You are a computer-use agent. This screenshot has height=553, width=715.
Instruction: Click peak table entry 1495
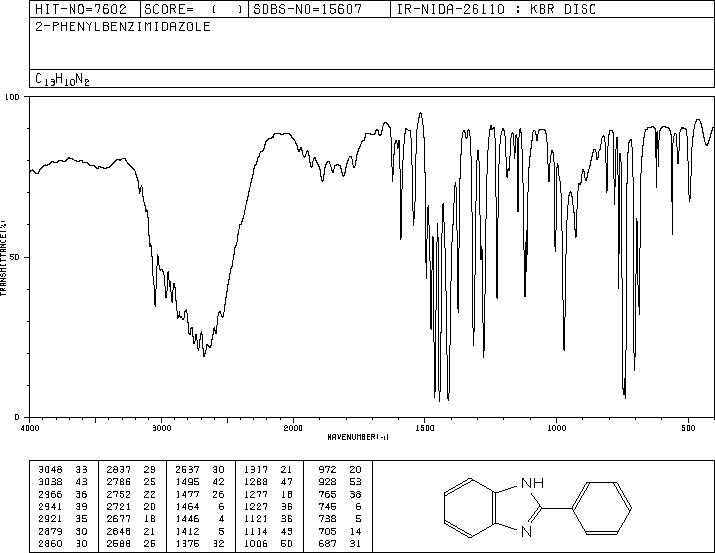[x=187, y=482]
